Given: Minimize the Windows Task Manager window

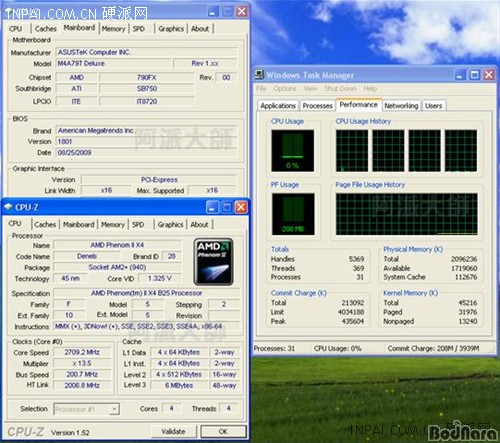Looking at the screenshot, I should point(460,75).
